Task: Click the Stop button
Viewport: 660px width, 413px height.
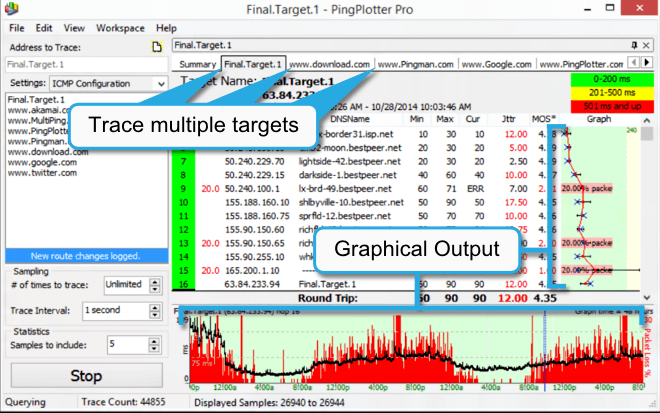Action: (x=86, y=376)
